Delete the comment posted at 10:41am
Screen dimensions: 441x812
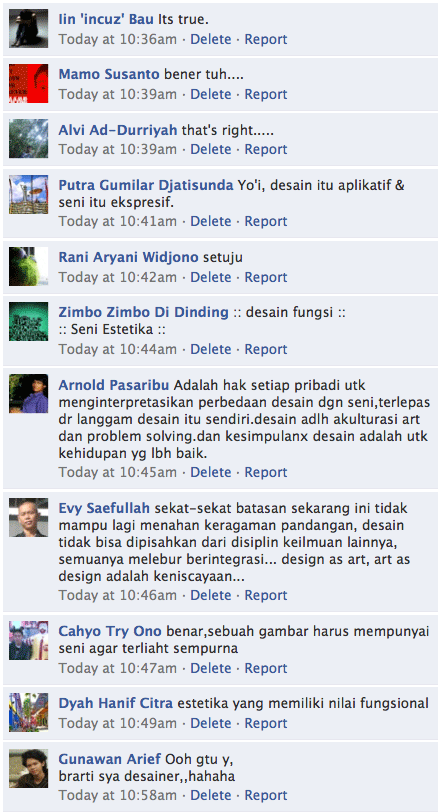pyautogui.click(x=211, y=221)
